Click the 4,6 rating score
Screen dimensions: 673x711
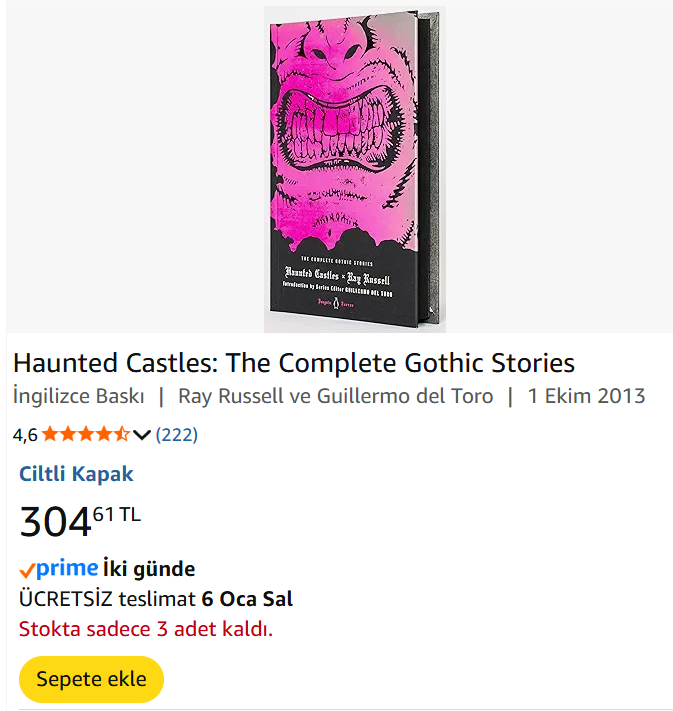[25, 435]
